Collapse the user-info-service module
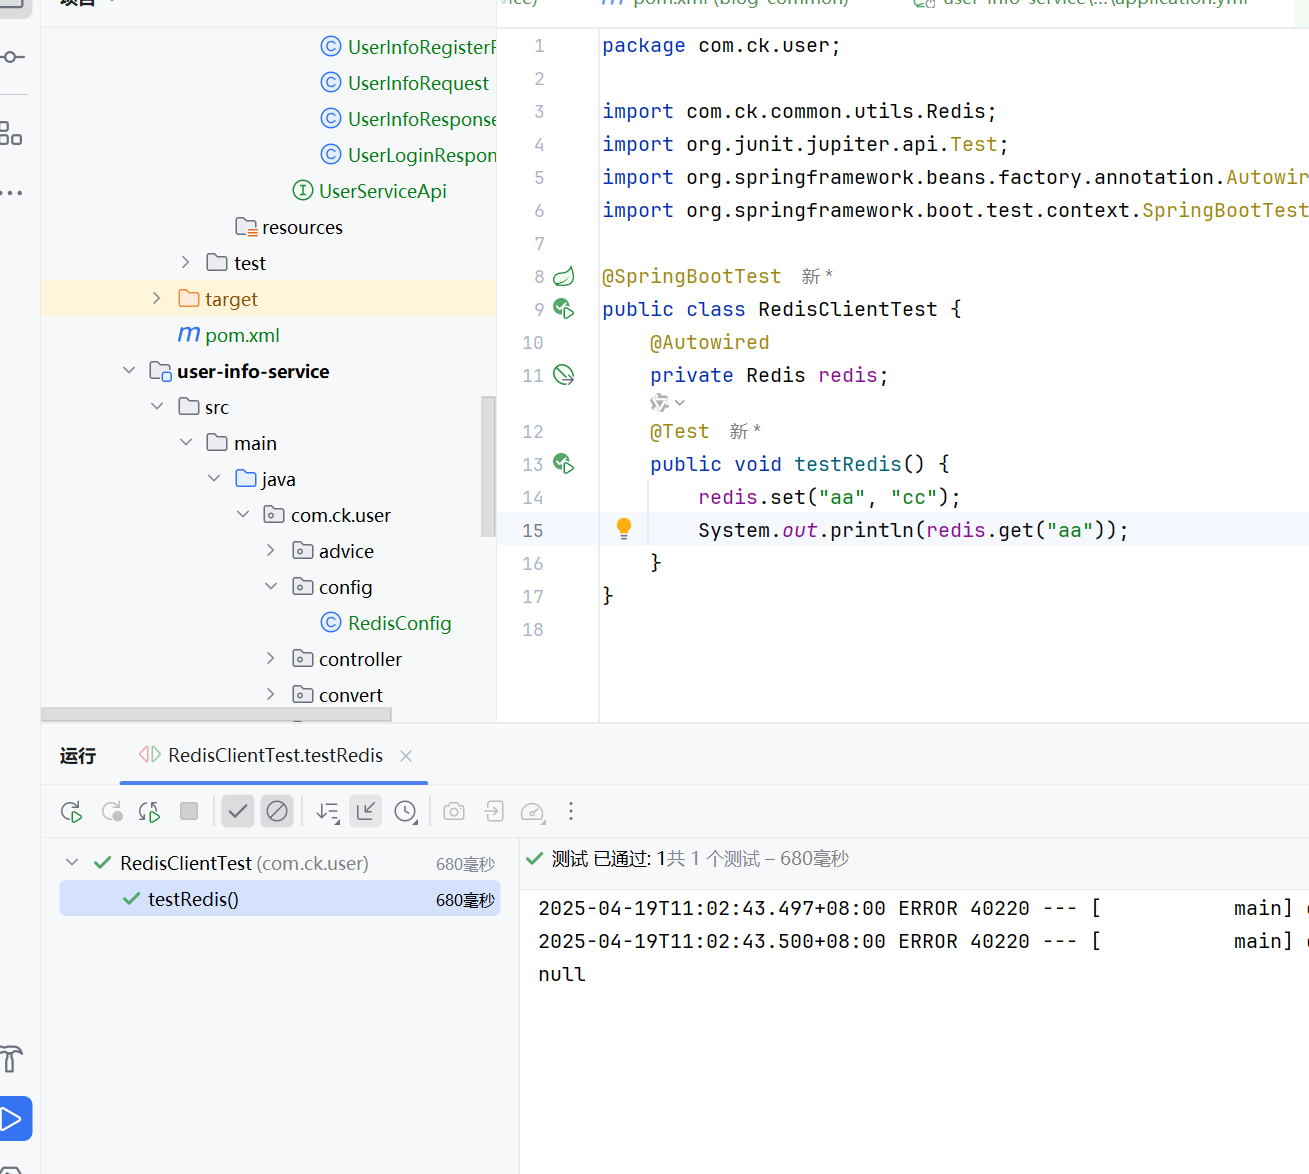The height and width of the screenshot is (1174, 1309). click(129, 370)
